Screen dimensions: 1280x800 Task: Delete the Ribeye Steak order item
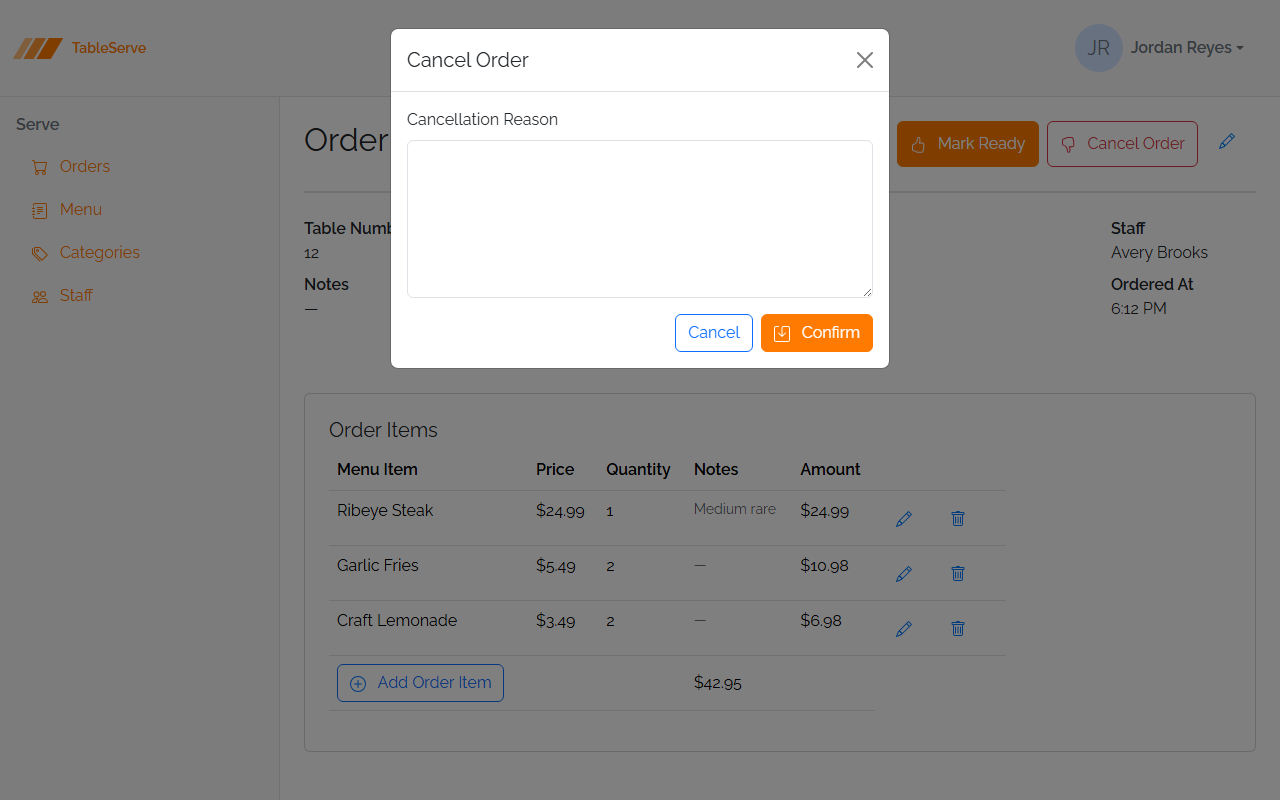coord(958,519)
